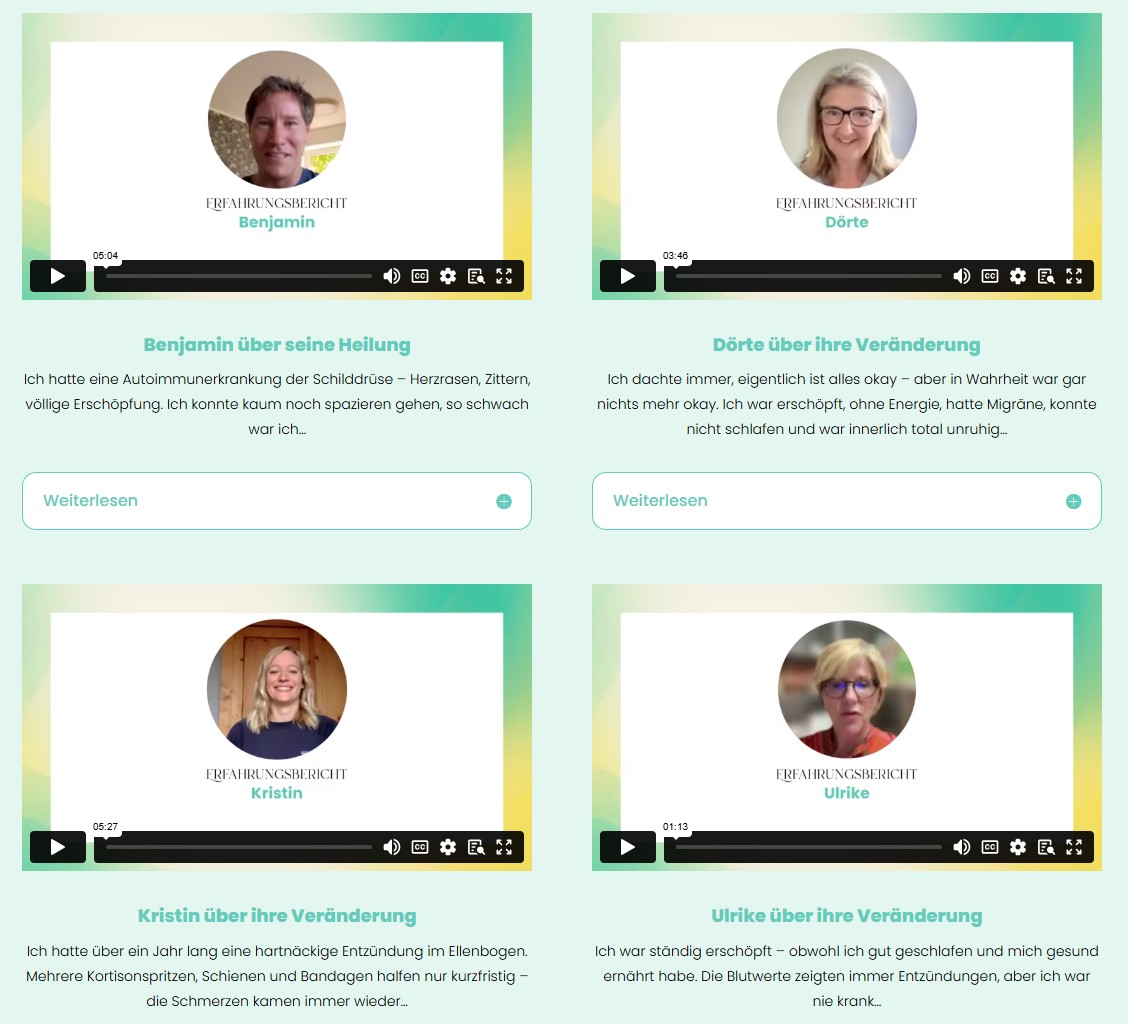
Task: Expand Weiterlesen under Benjamin's story
Action: point(277,501)
